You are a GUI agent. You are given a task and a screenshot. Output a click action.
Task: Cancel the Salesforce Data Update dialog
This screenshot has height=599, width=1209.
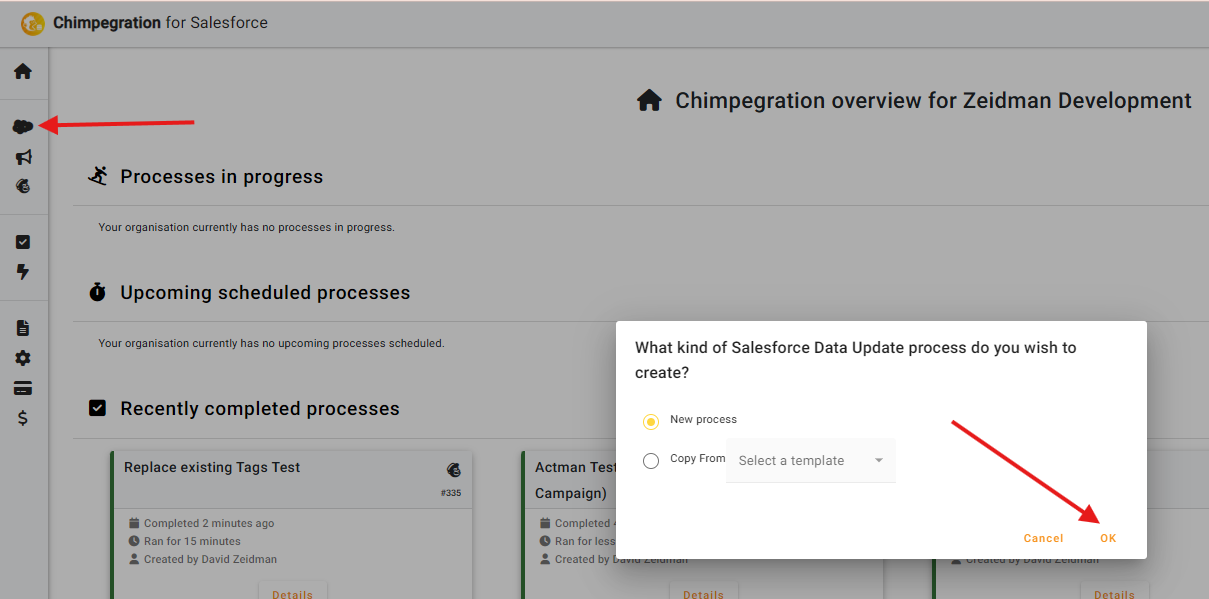1043,538
